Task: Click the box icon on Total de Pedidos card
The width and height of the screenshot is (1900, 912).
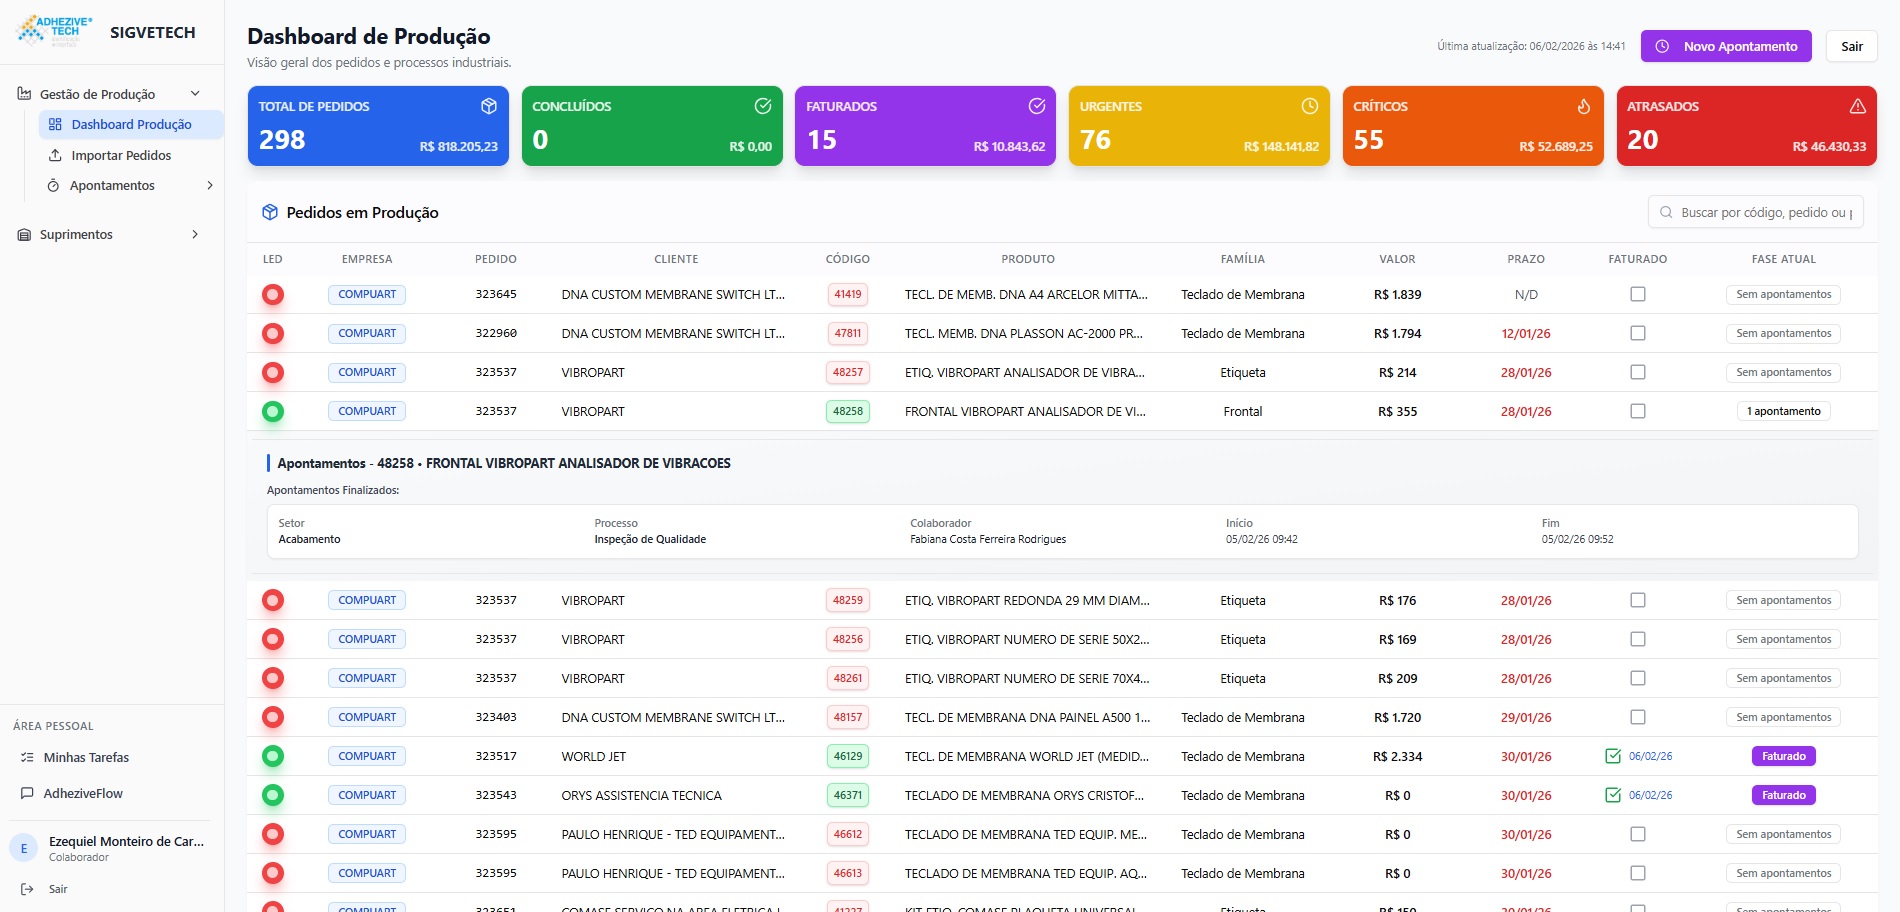Action: click(489, 106)
